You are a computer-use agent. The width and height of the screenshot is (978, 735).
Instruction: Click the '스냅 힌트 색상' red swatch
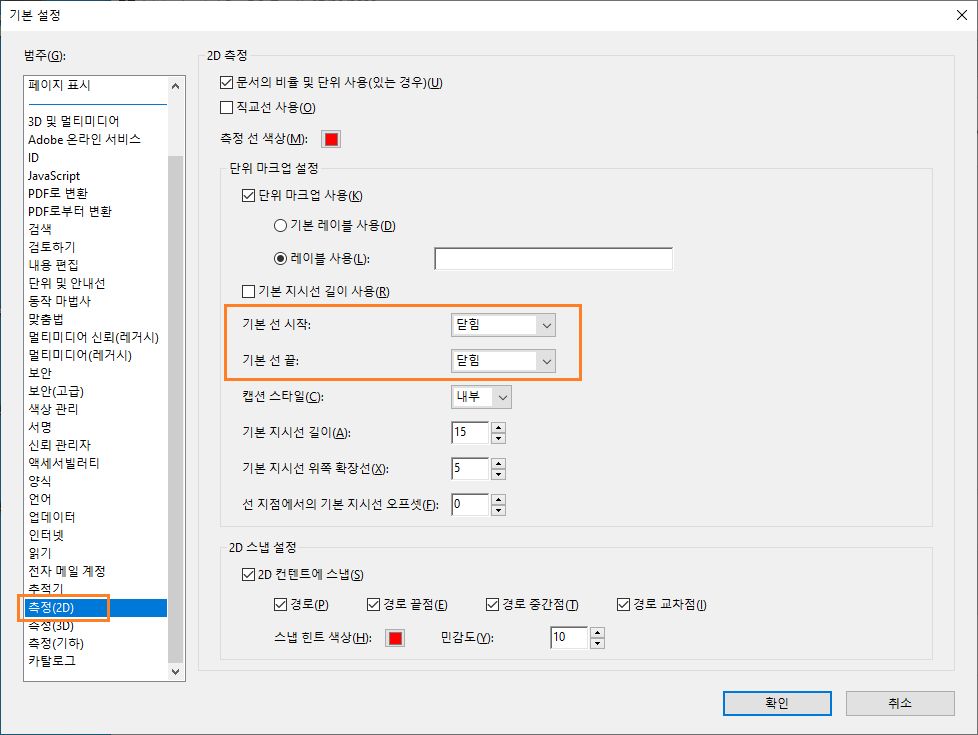394,637
